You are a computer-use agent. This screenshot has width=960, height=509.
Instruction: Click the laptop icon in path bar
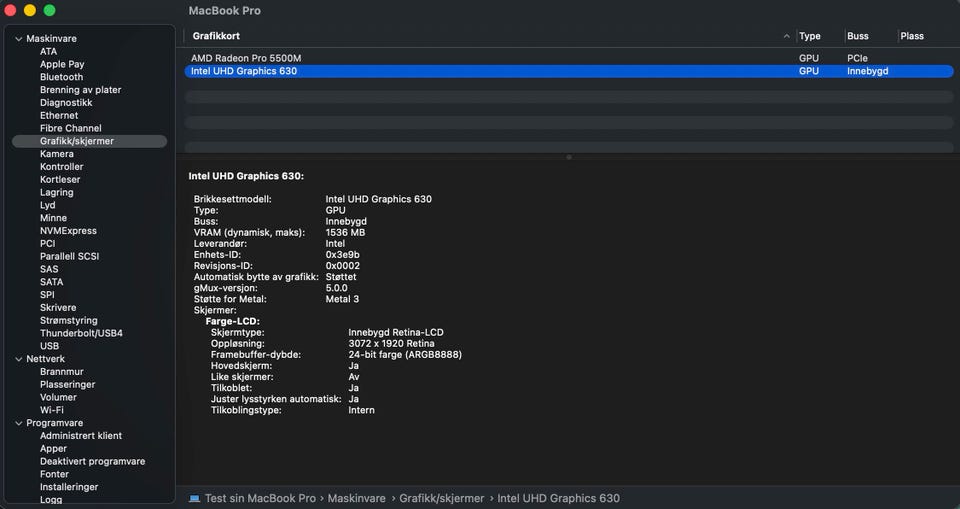click(x=194, y=499)
